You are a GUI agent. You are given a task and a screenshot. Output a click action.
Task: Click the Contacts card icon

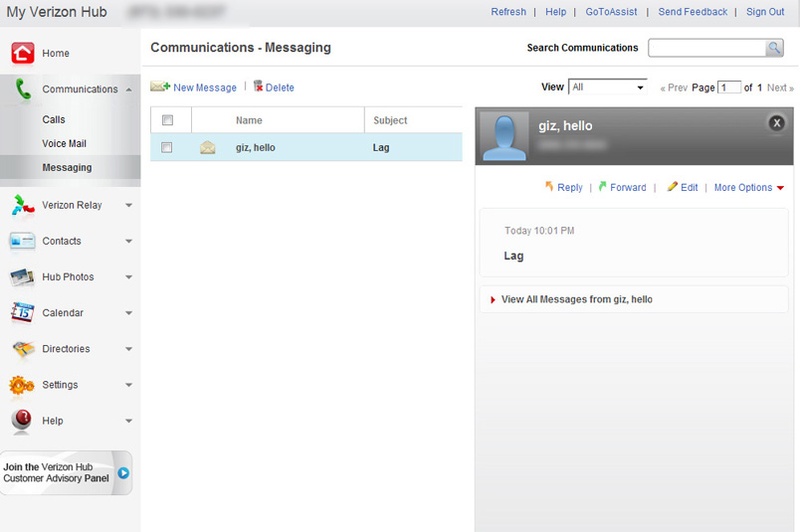coord(22,241)
